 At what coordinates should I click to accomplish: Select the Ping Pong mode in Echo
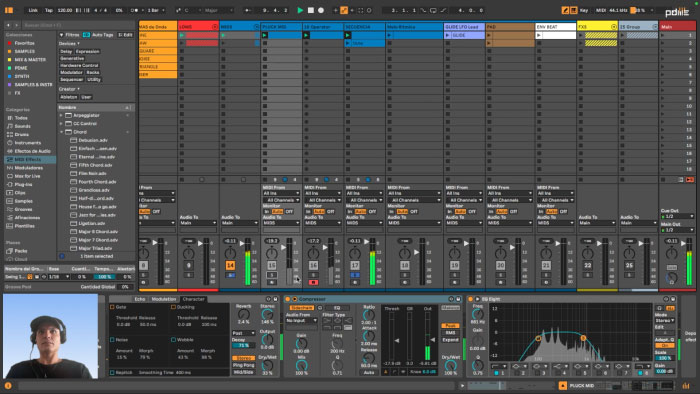[243, 365]
